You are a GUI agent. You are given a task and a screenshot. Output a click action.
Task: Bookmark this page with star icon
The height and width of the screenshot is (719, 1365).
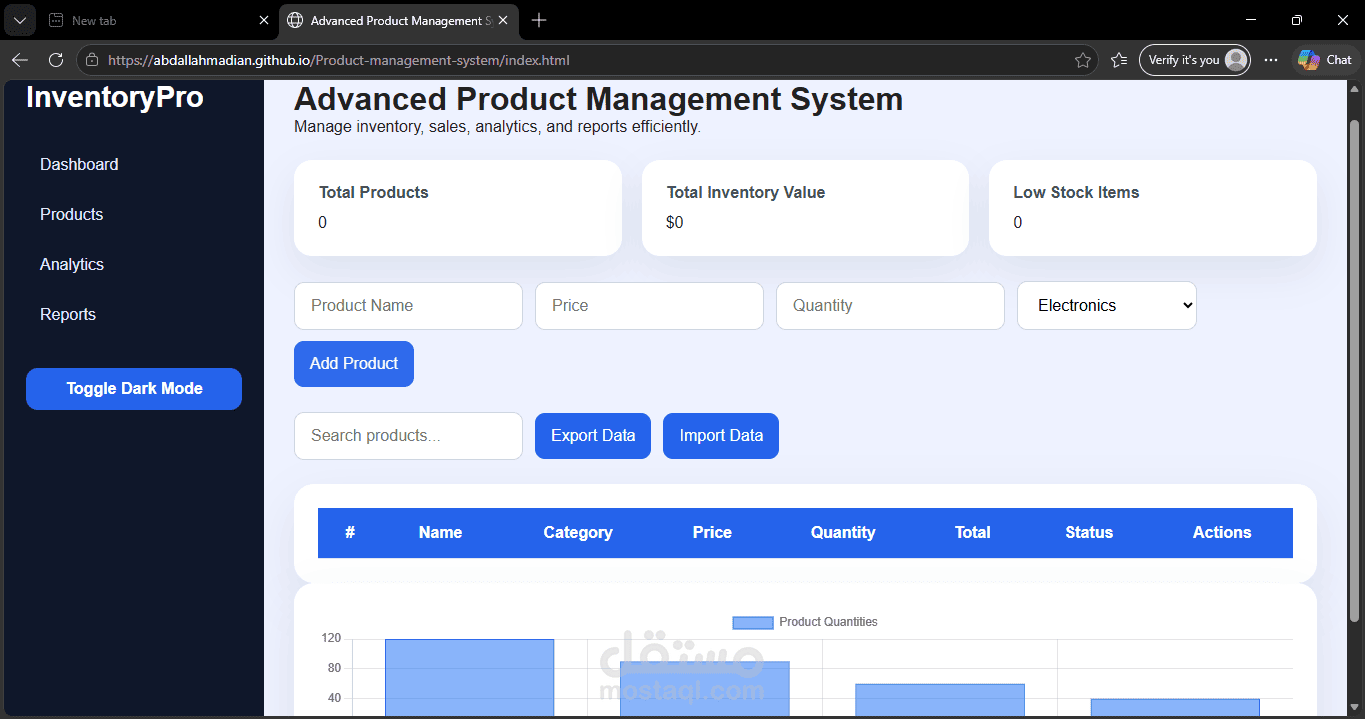tap(1082, 60)
